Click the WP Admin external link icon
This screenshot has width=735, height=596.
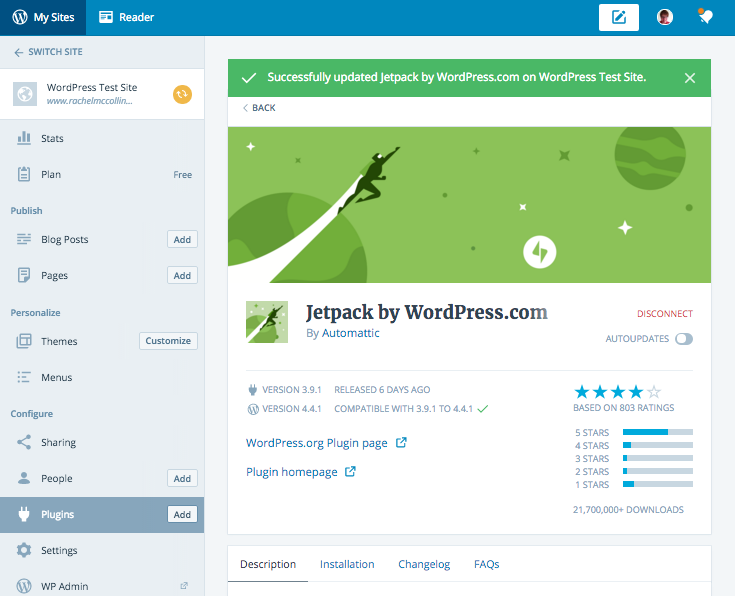pos(184,586)
